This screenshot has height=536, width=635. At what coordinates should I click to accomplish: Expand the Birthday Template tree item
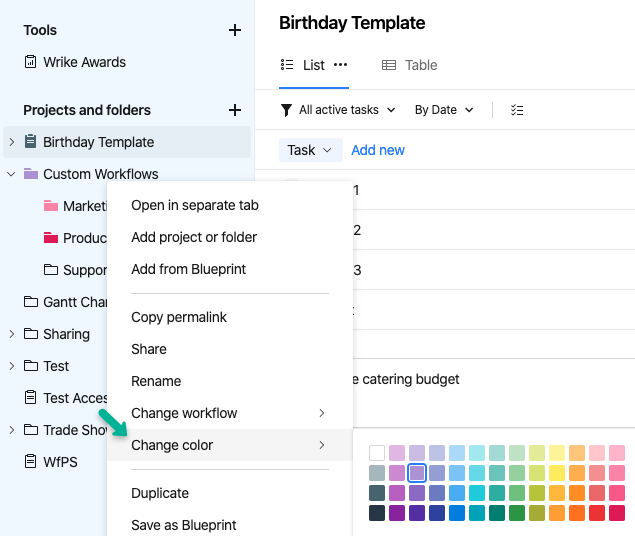pos(11,142)
